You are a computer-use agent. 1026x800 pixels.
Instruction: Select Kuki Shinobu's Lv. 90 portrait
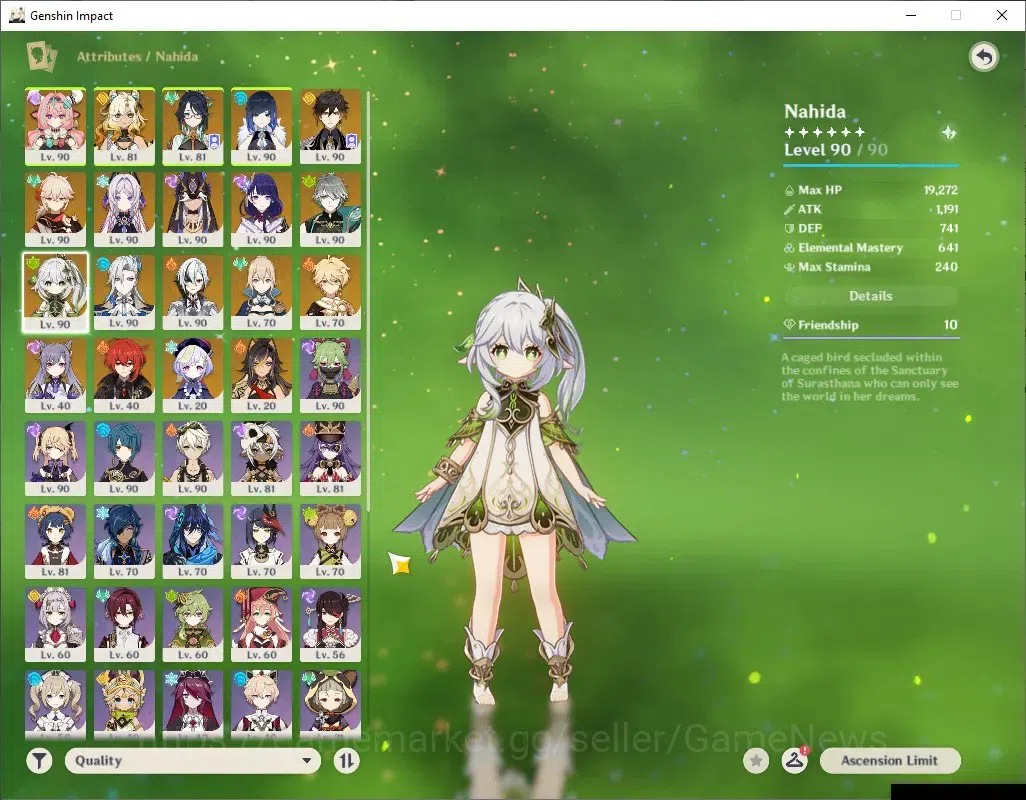click(330, 375)
